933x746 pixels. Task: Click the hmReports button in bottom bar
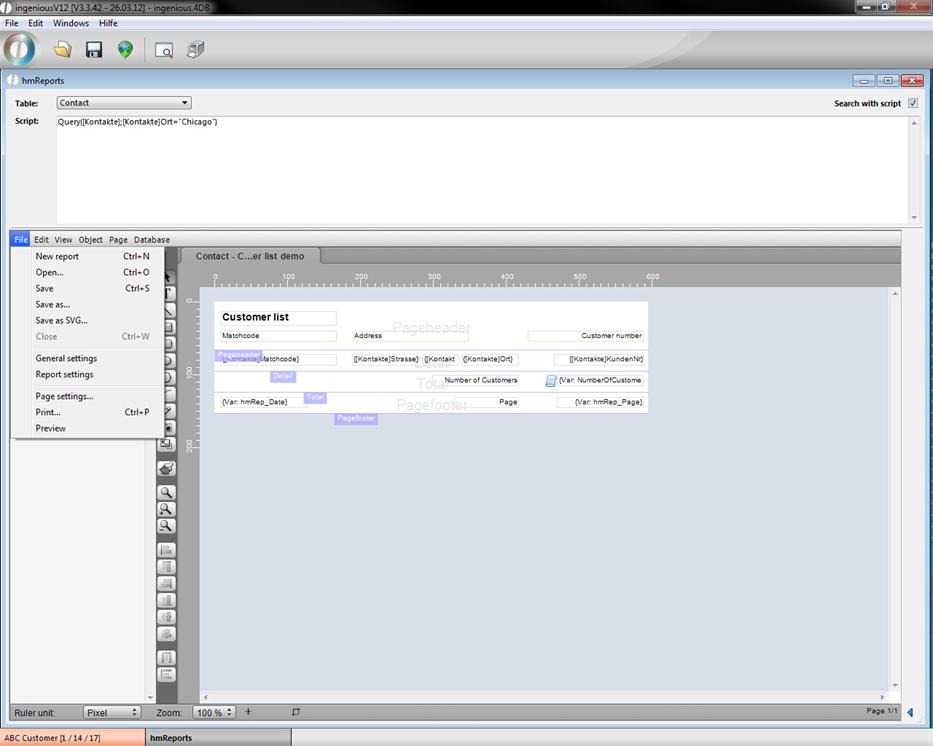171,738
